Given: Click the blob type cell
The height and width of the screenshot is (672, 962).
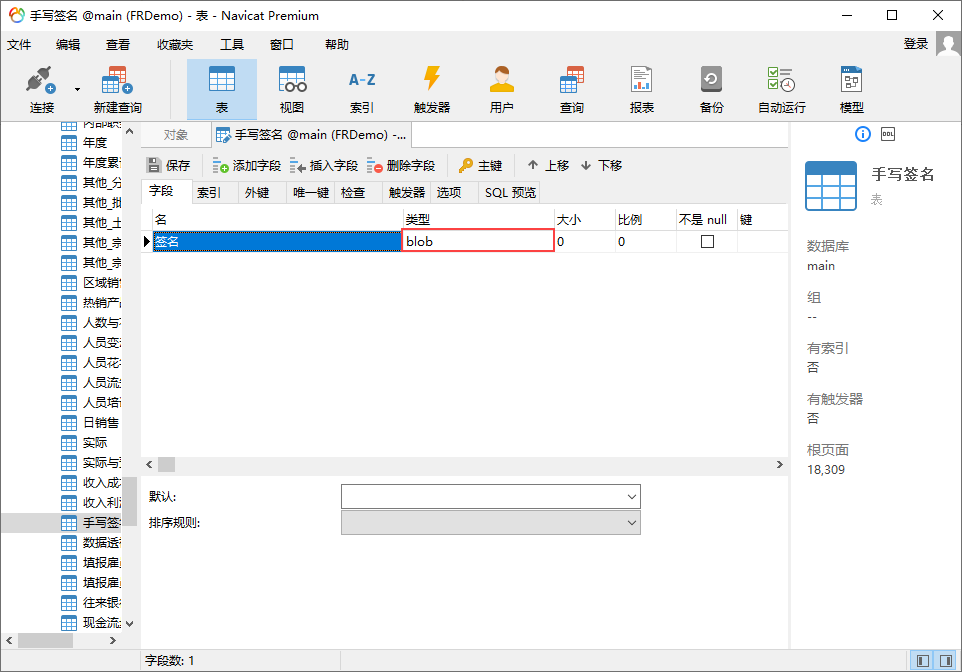Looking at the screenshot, I should pos(478,241).
